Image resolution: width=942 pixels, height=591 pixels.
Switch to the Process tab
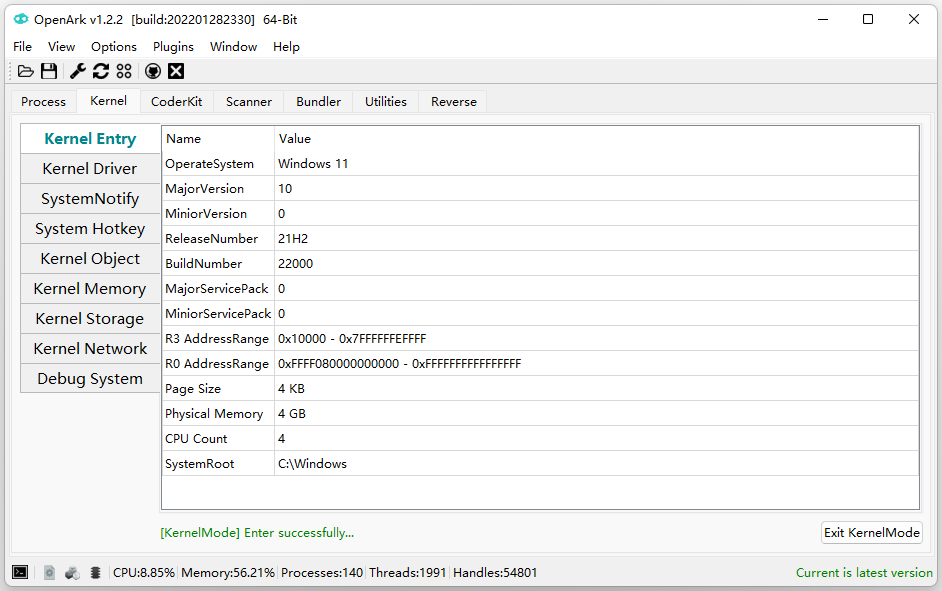(43, 102)
